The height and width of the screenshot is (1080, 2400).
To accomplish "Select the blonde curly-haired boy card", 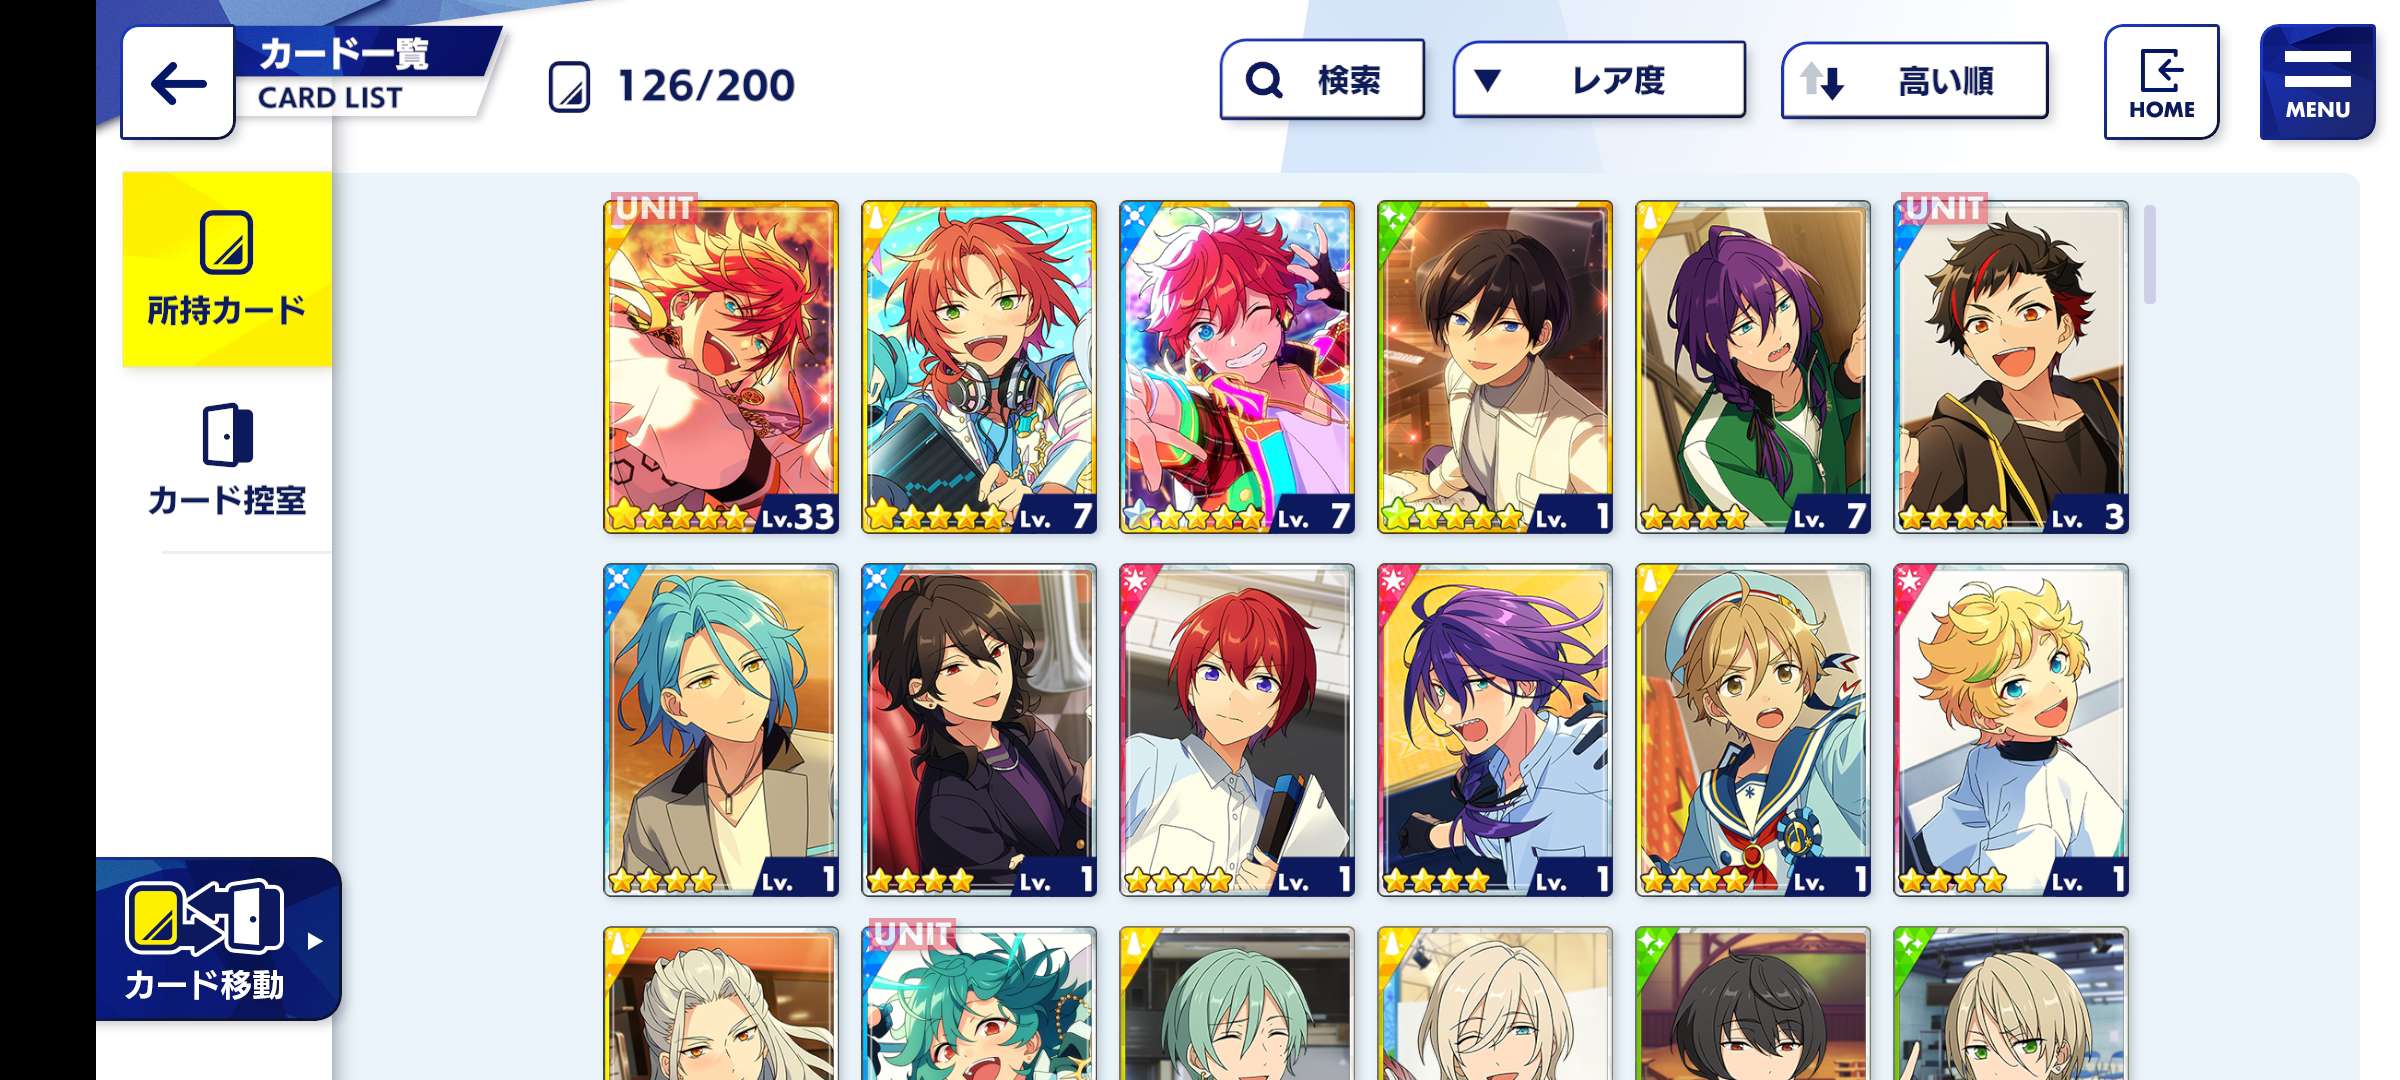I will click(2011, 730).
